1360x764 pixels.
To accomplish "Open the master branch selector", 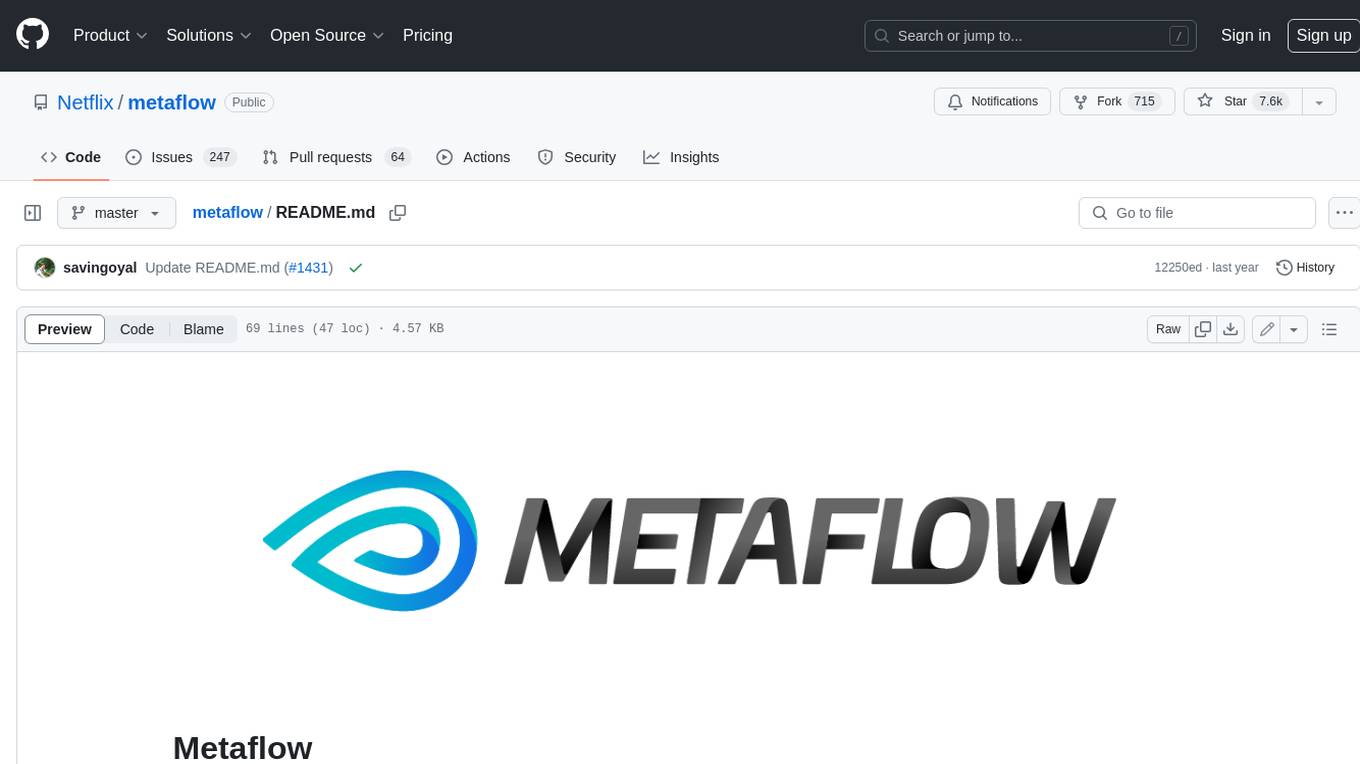I will coord(116,213).
